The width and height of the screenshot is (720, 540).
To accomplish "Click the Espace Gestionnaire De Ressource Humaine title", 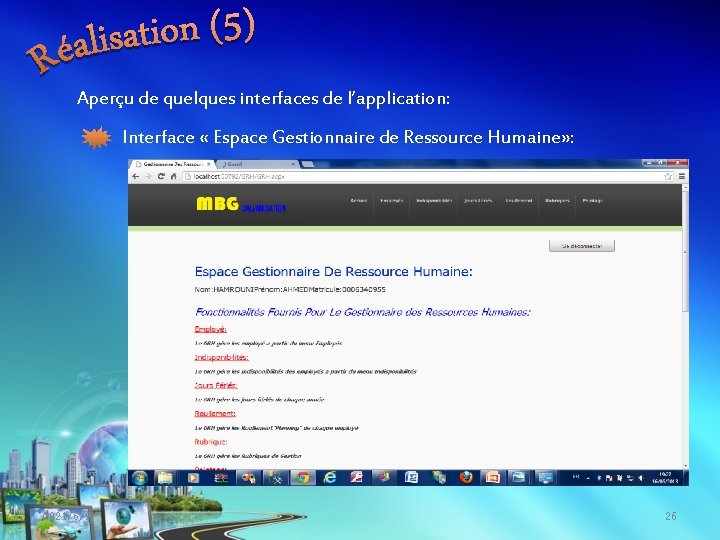I will [x=333, y=271].
